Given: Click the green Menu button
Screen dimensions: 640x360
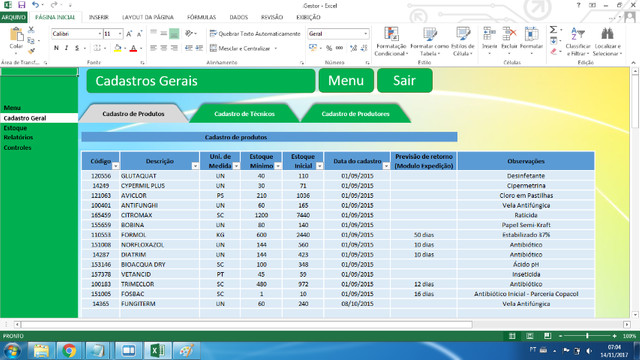Looking at the screenshot, I should (x=346, y=80).
